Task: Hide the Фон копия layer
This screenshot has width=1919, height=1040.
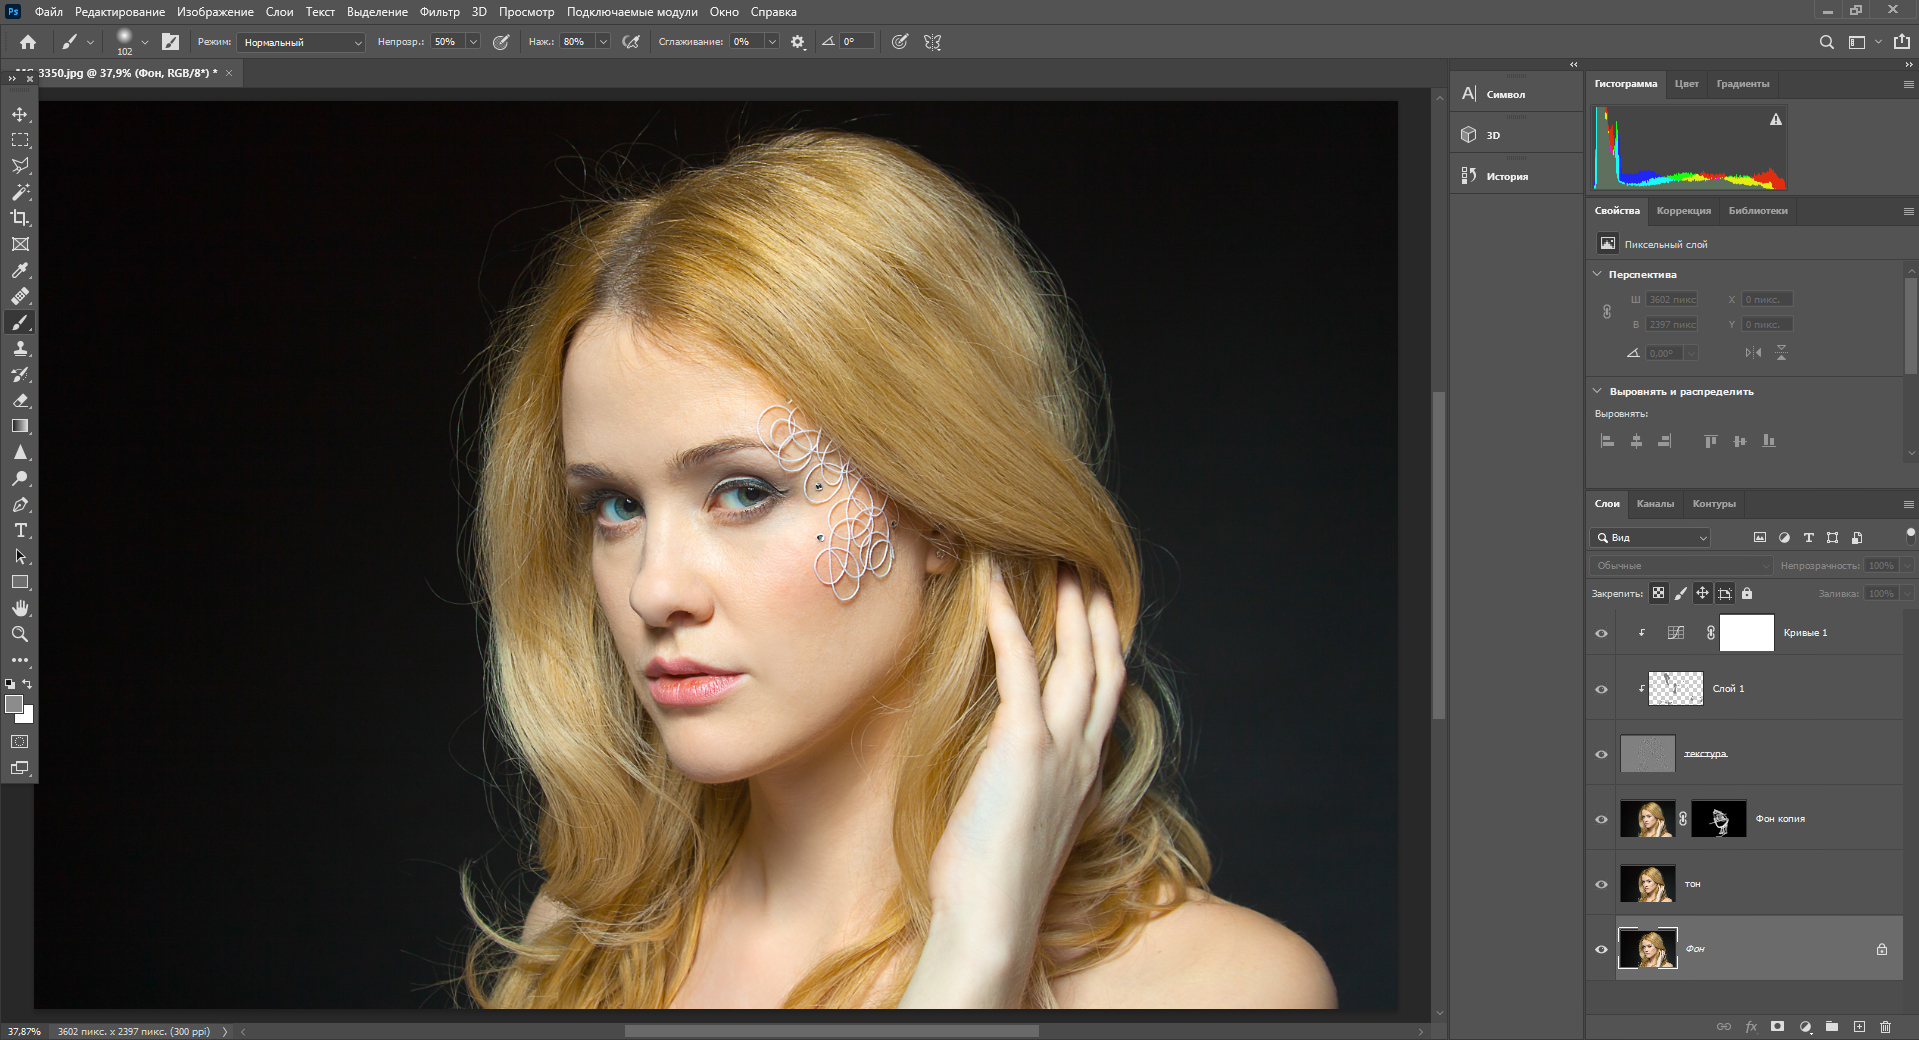Action: point(1601,818)
